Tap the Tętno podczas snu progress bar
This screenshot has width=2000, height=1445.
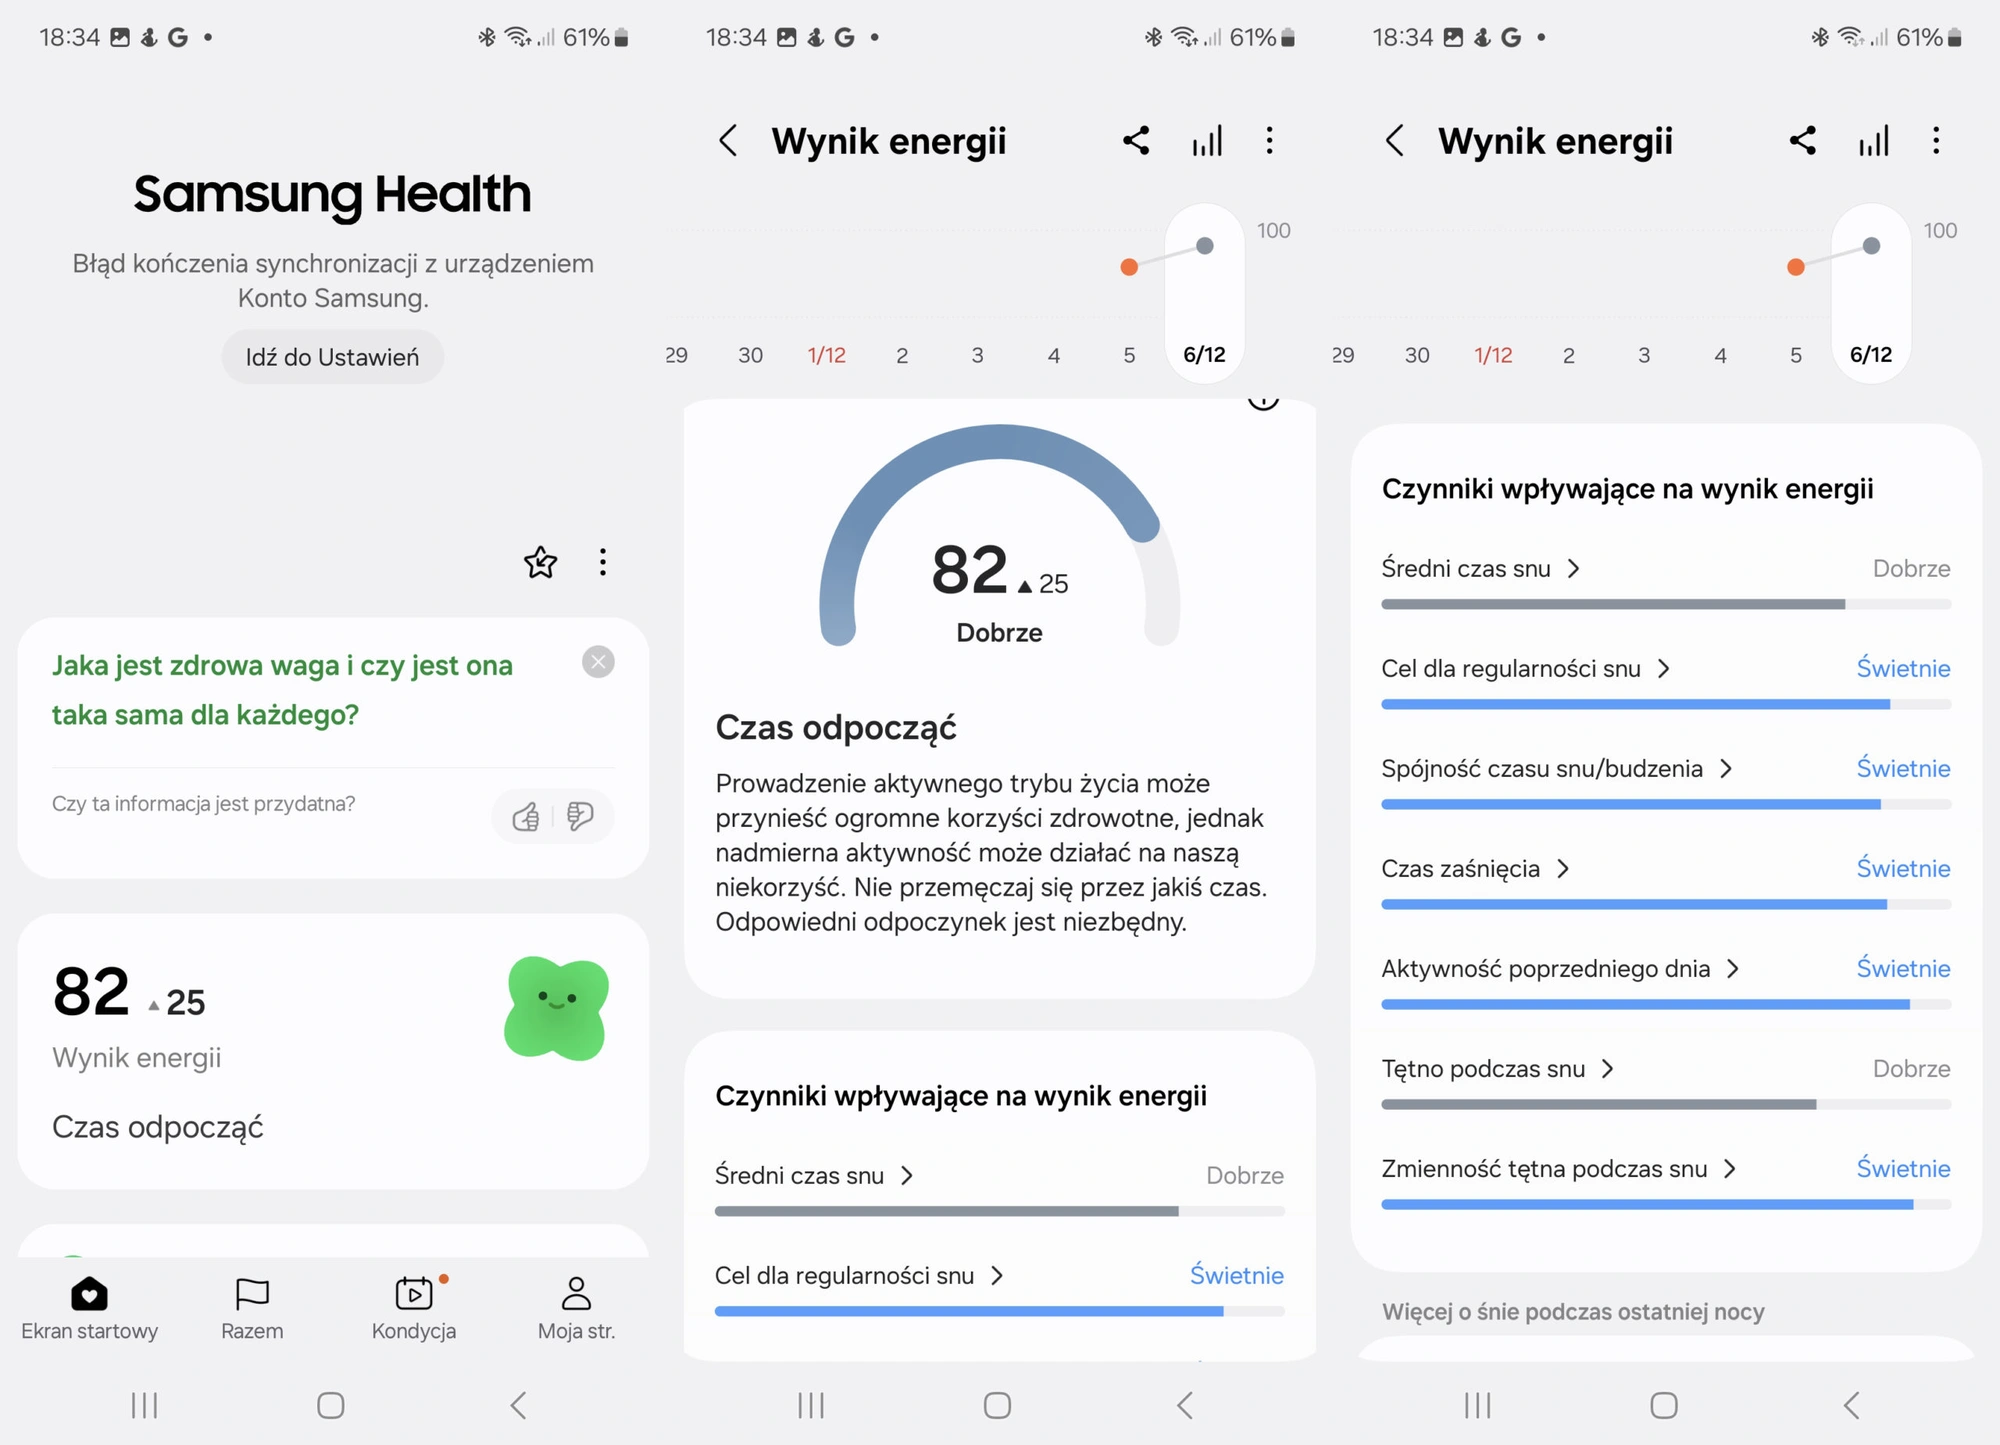tap(1666, 1104)
